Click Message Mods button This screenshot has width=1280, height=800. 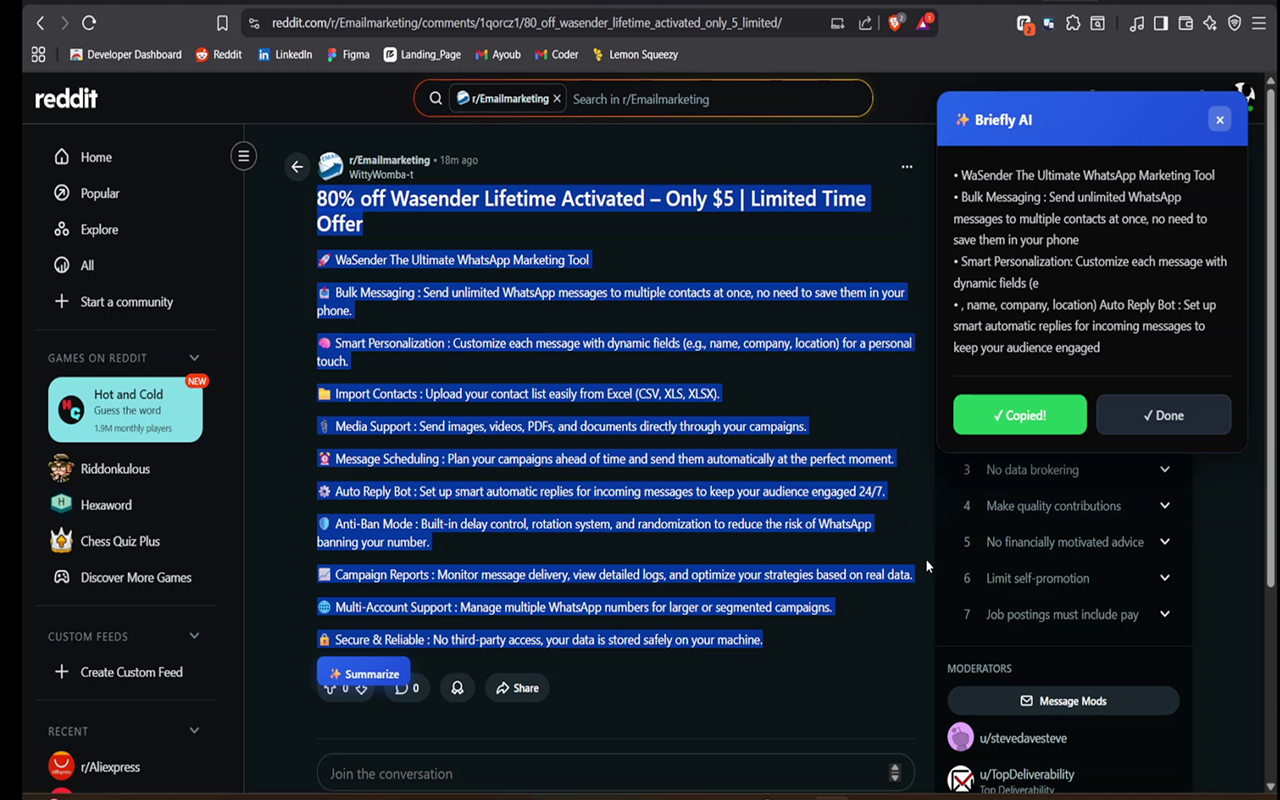click(1063, 701)
